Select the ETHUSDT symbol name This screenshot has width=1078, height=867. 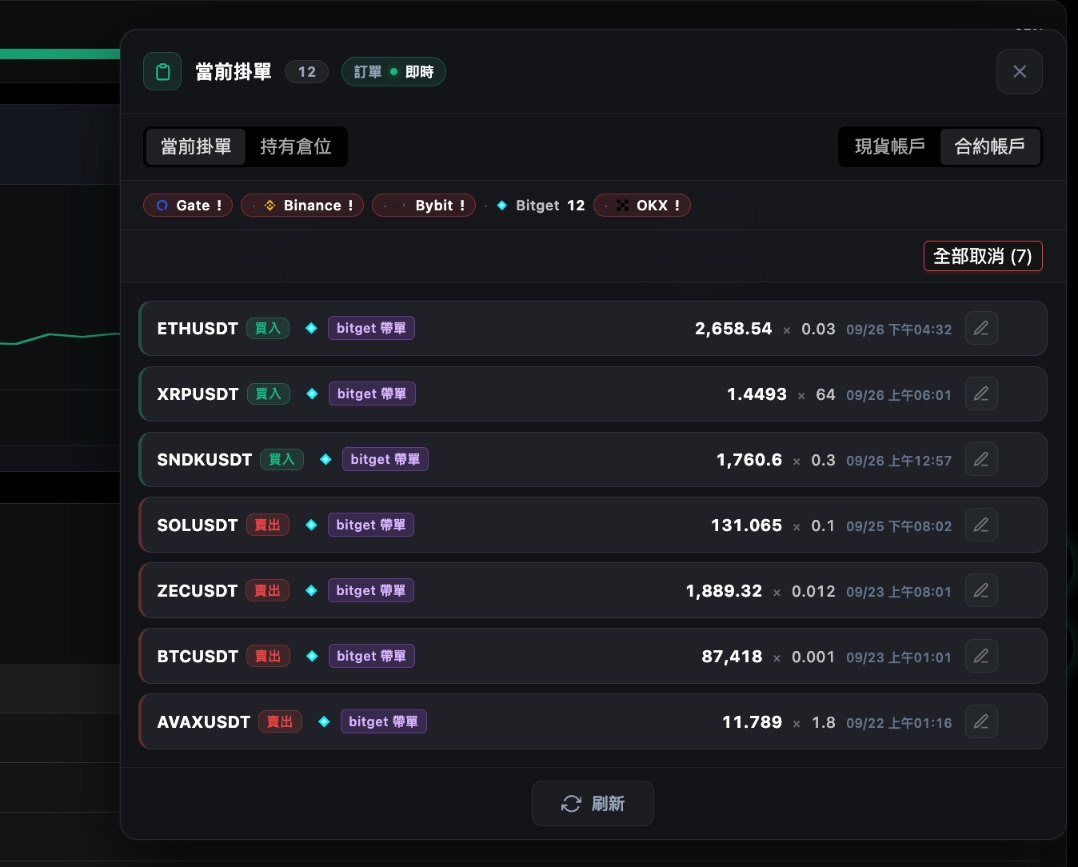click(x=197, y=329)
